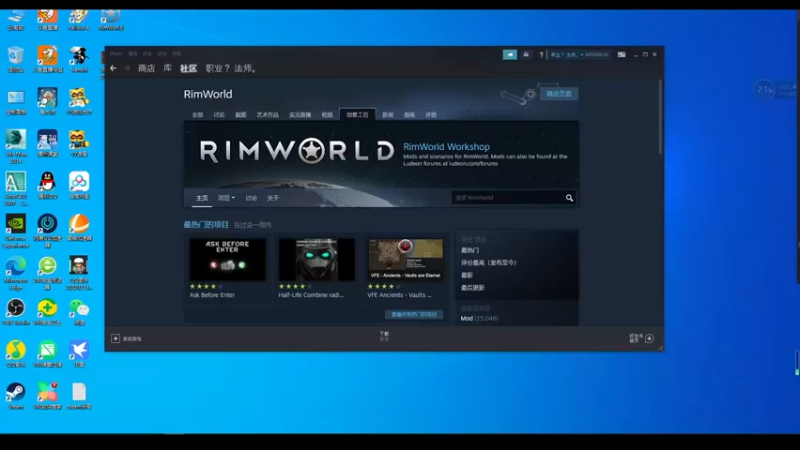Select the 艺术作品 artwork tab
Image resolution: width=800 pixels, height=450 pixels.
[x=268, y=115]
